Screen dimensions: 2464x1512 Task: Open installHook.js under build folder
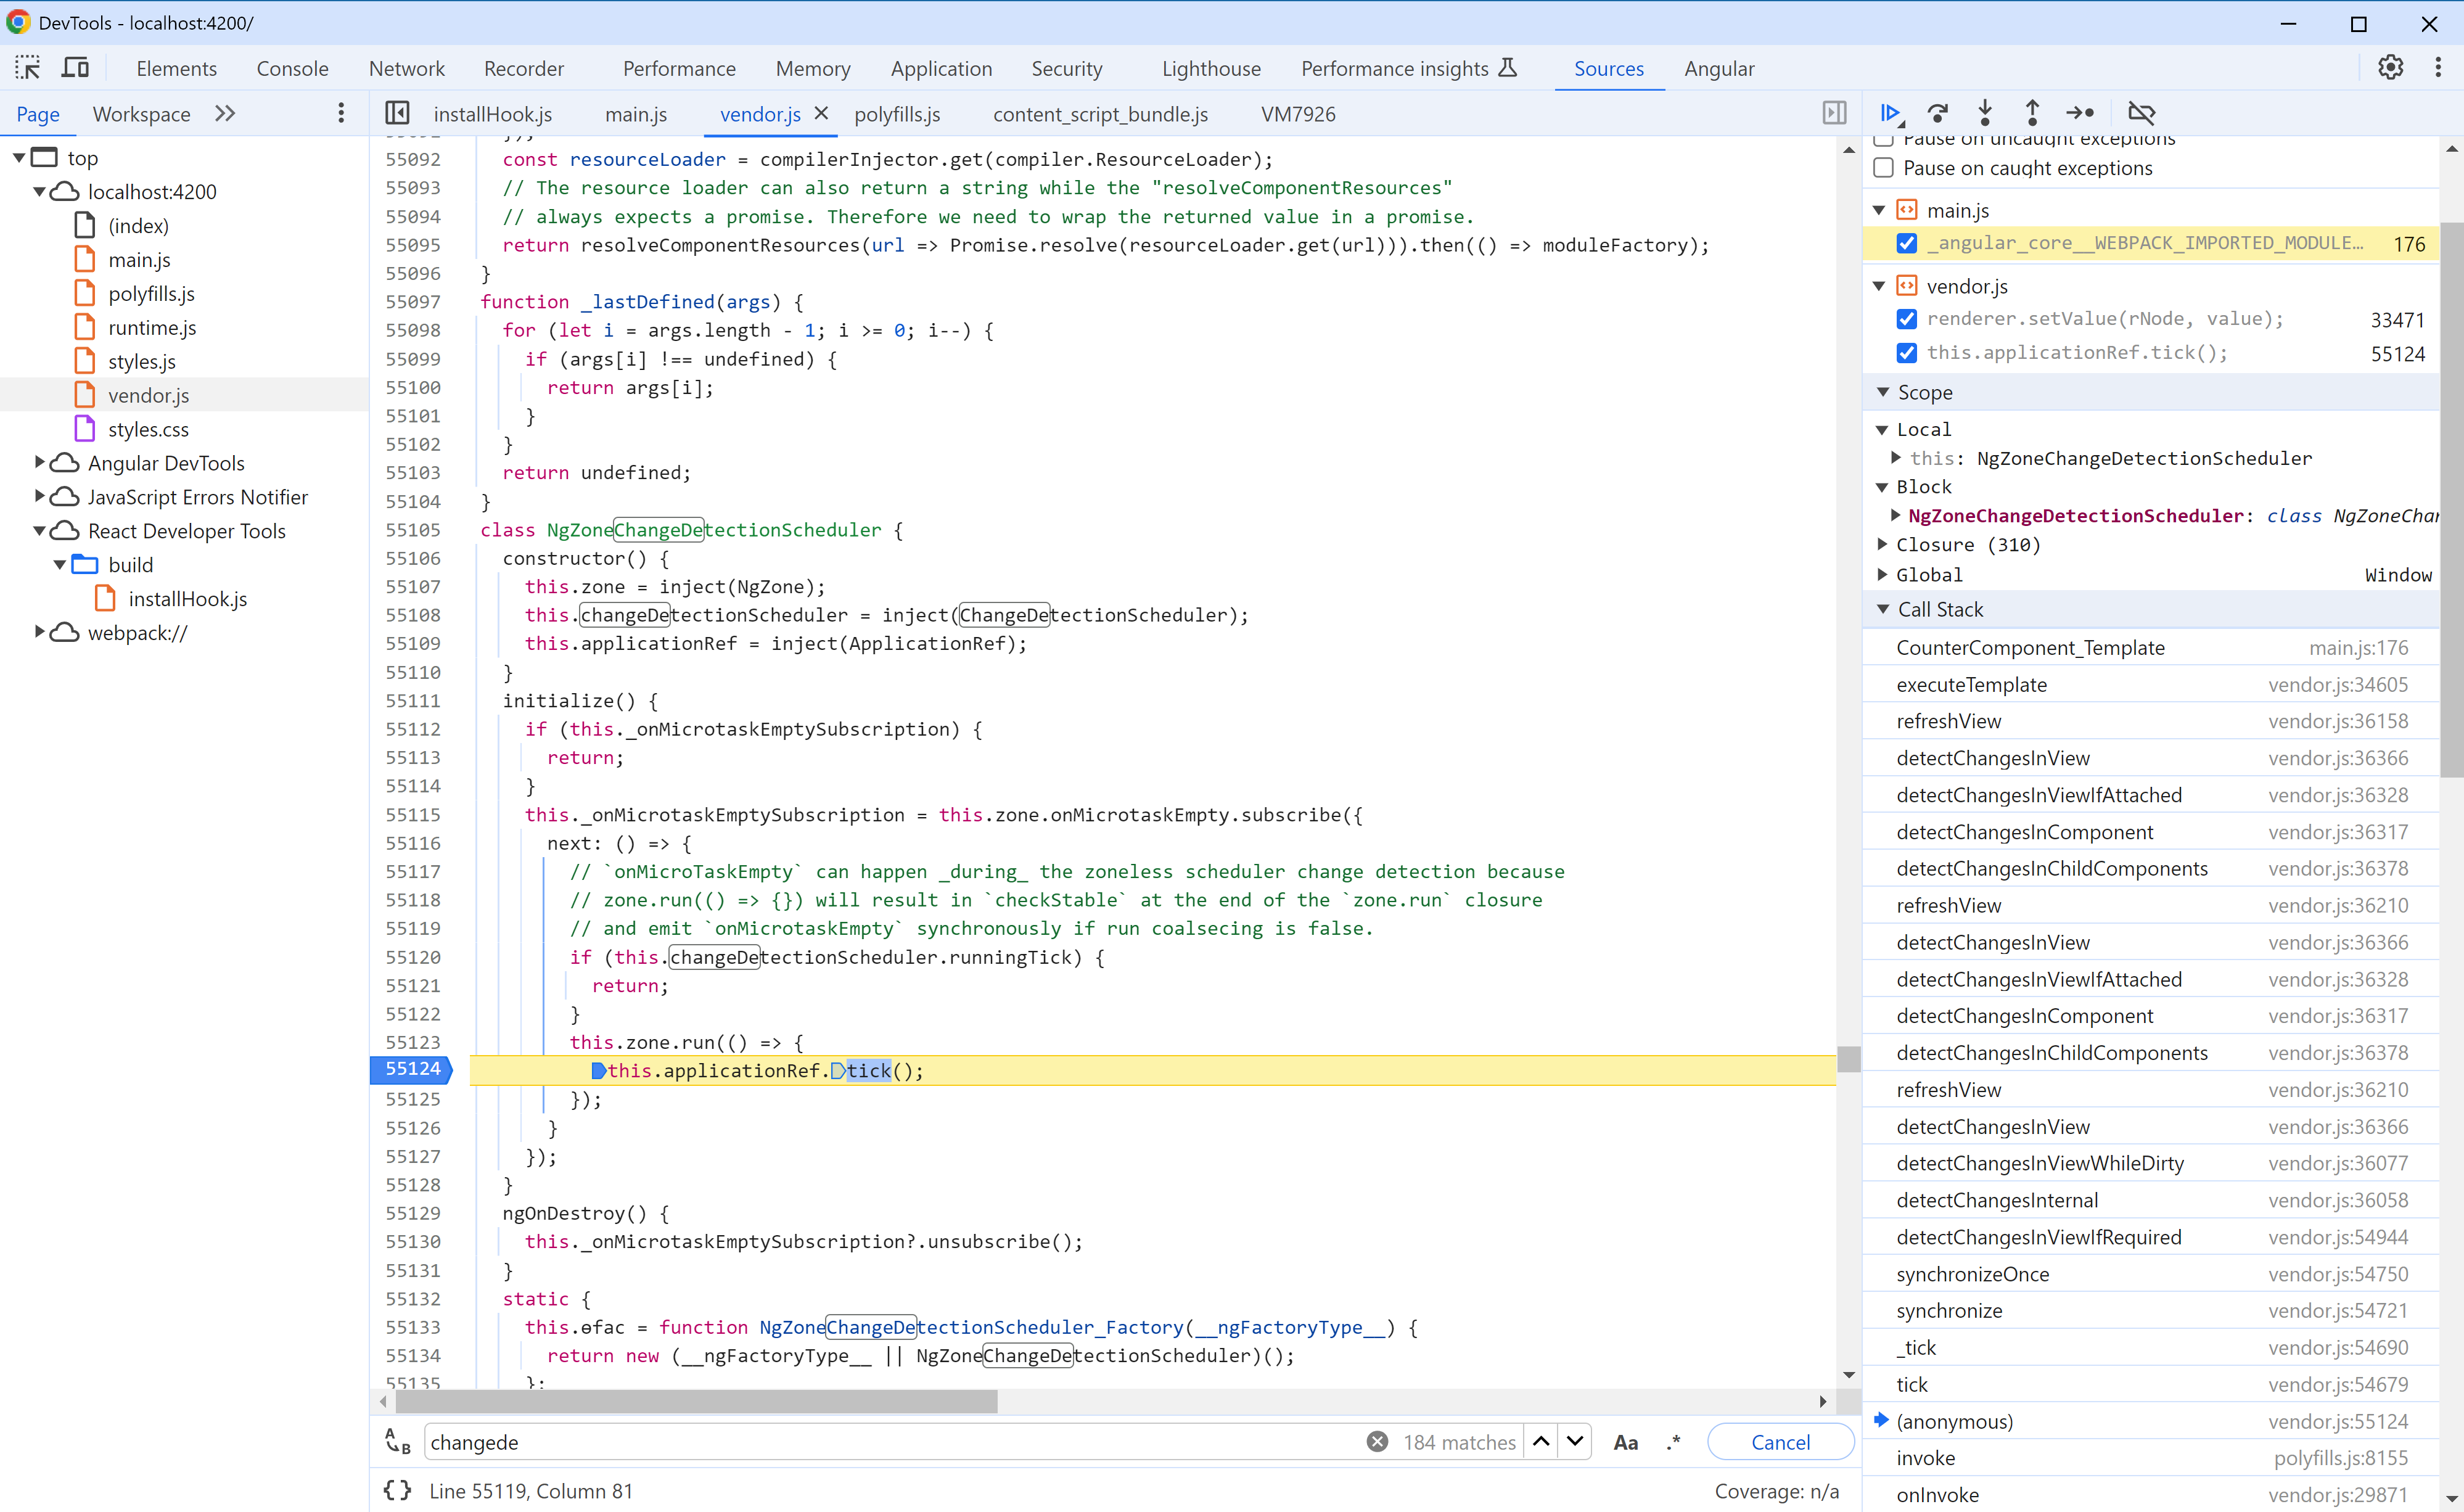click(188, 598)
